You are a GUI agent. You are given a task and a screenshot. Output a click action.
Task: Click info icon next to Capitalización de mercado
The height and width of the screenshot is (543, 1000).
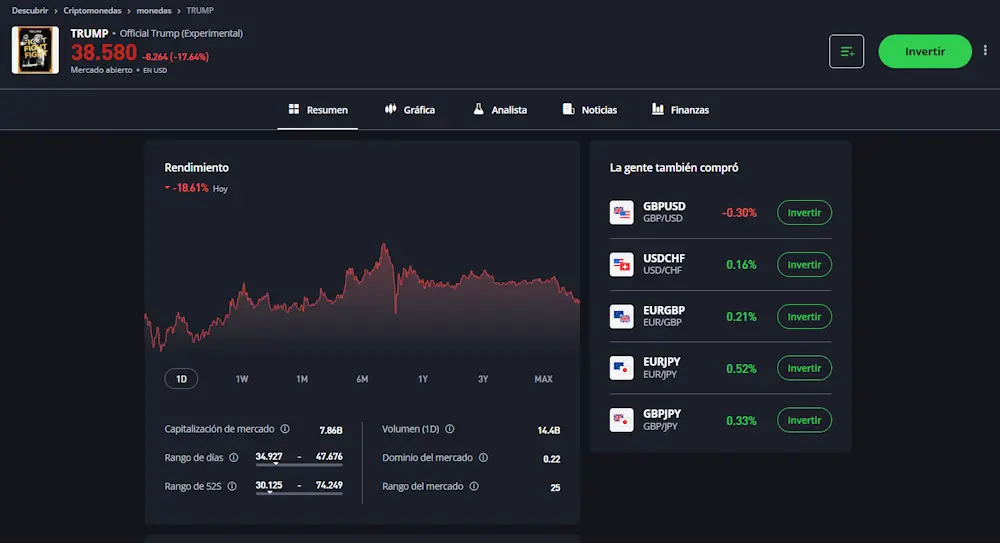285,429
